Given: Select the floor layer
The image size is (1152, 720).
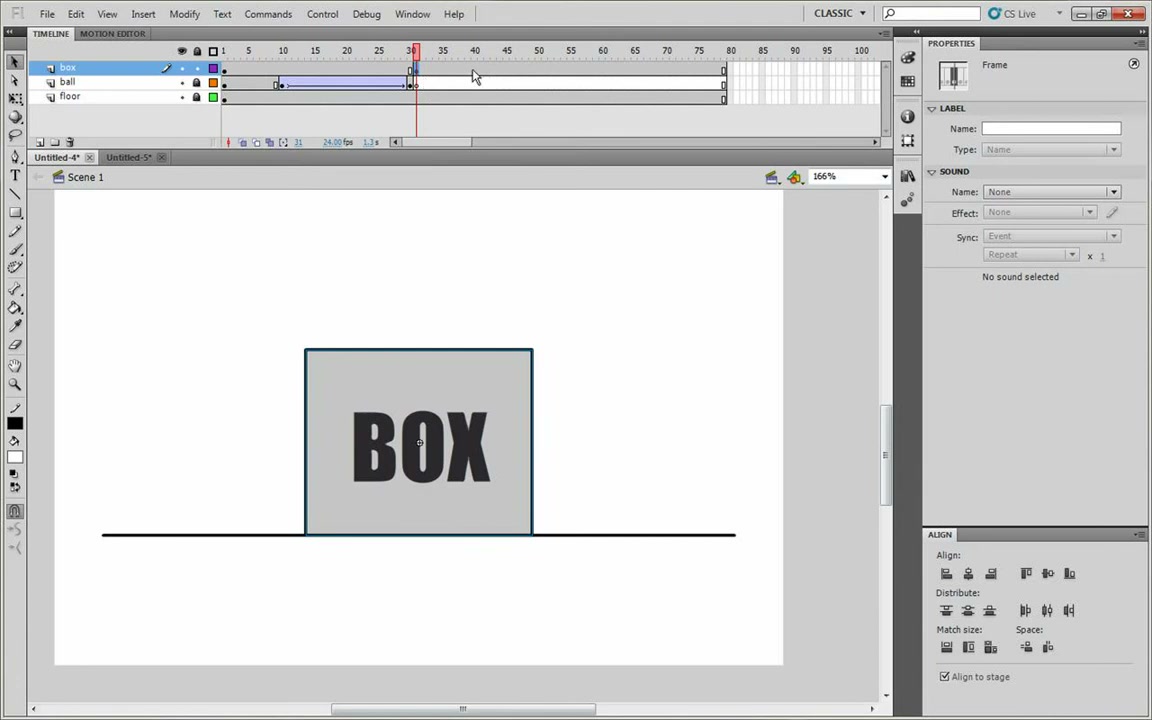Looking at the screenshot, I should (70, 96).
